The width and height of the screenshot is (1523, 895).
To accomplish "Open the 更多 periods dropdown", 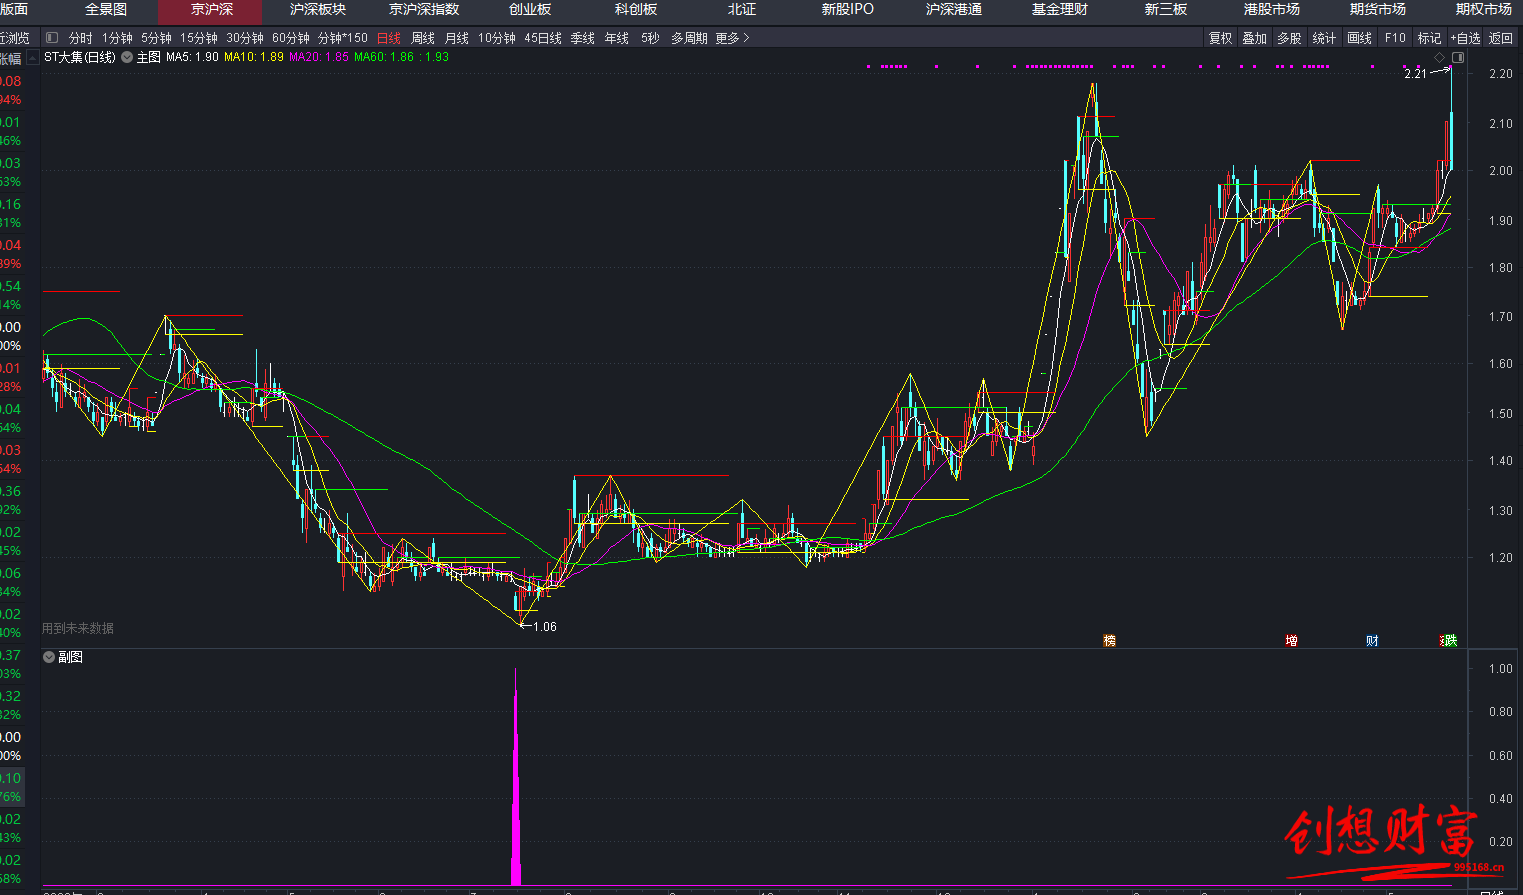I will click(x=732, y=38).
